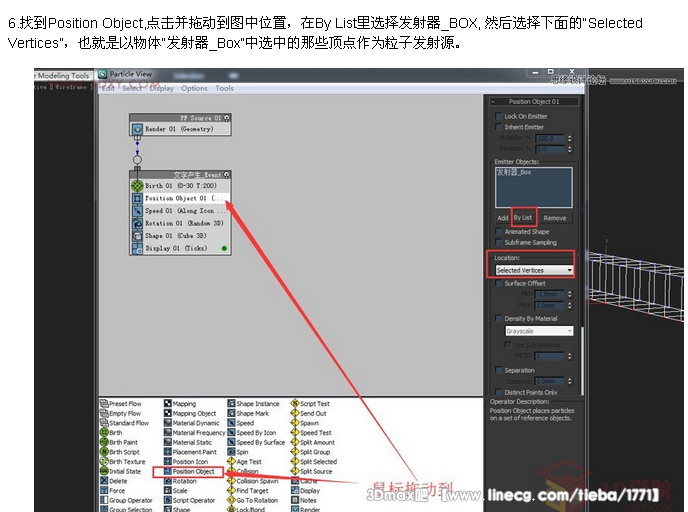
Task: Select 发射器_Box in Emitter Objects list
Action: coord(514,172)
